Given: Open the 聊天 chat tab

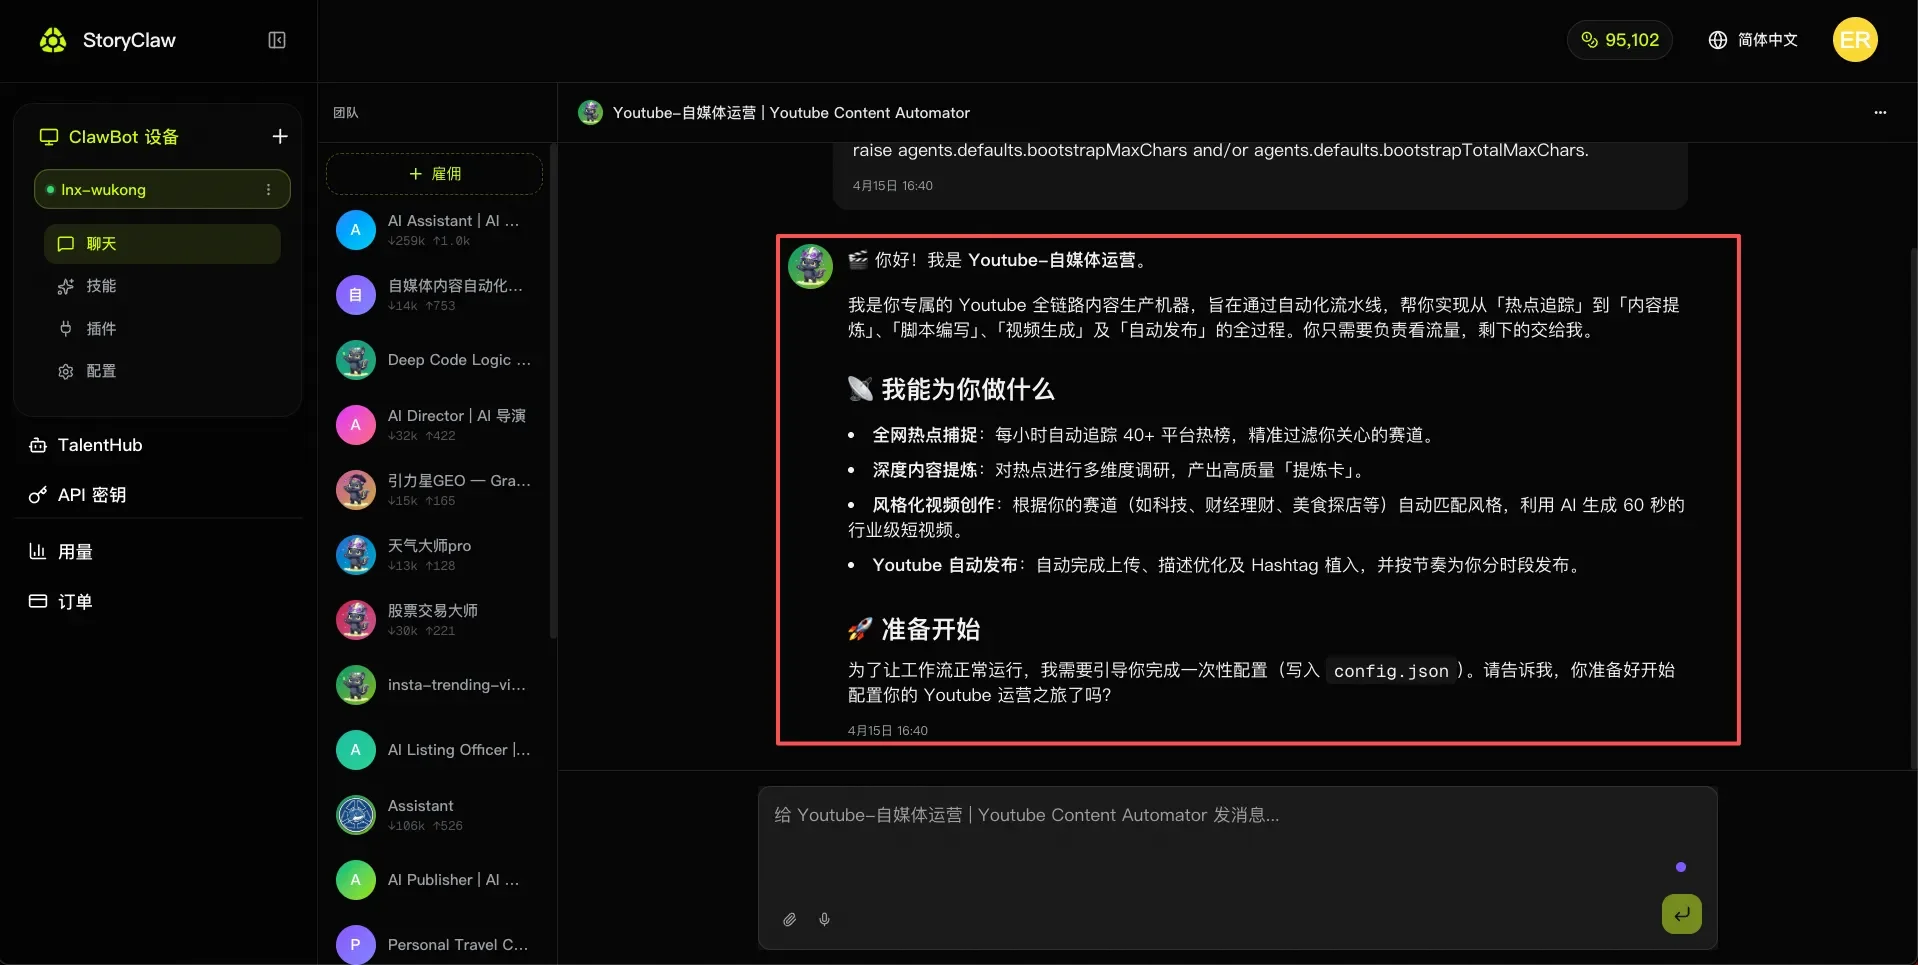Looking at the screenshot, I should click(x=162, y=244).
